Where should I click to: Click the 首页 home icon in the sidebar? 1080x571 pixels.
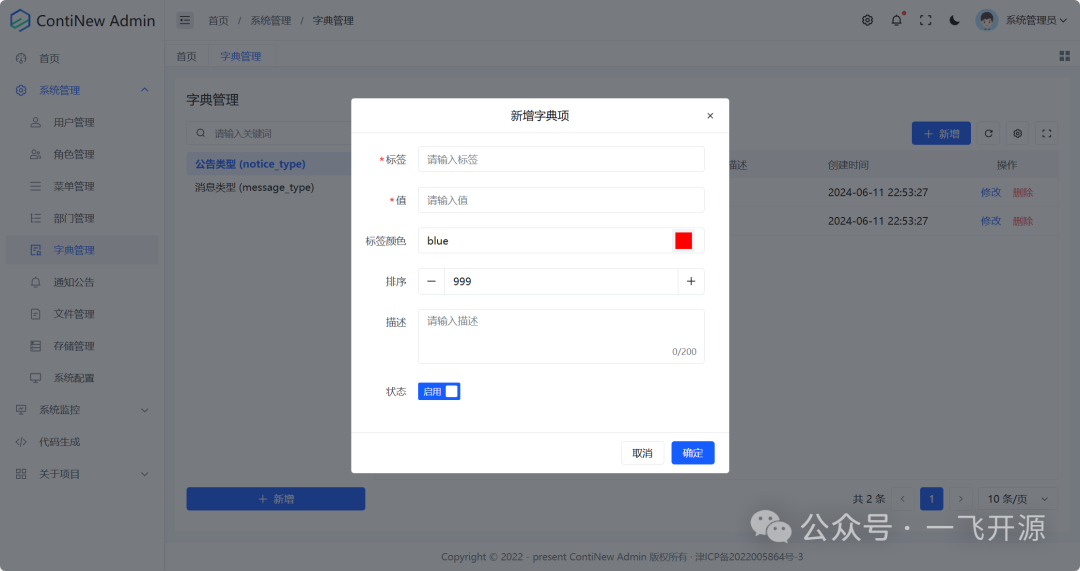(21, 59)
